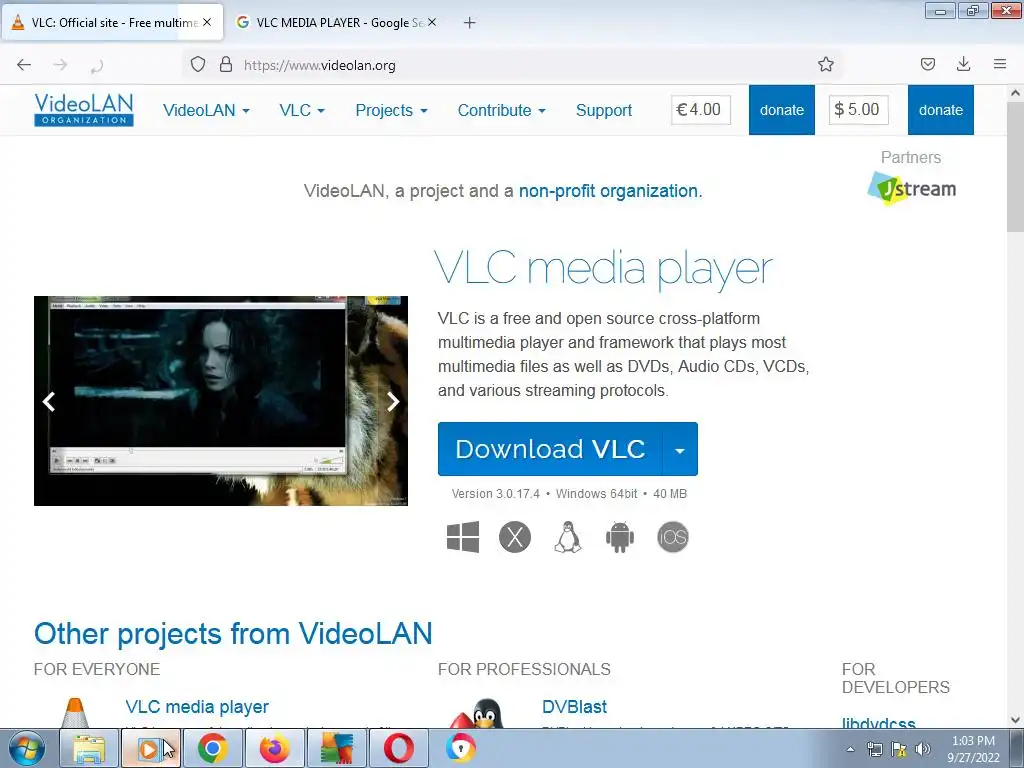Open Windows Explorer from the taskbar
Screen dimensions: 1024x768
pyautogui.click(x=89, y=748)
